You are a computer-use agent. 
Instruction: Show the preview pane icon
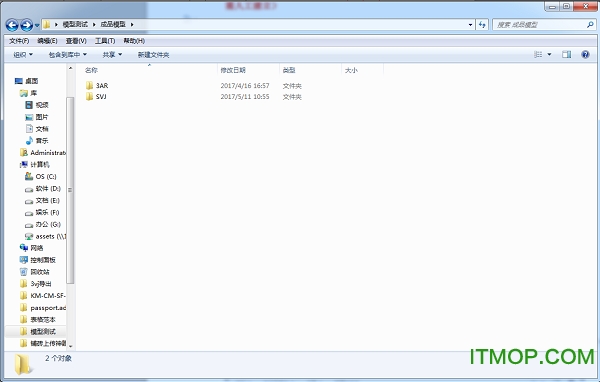coord(566,54)
